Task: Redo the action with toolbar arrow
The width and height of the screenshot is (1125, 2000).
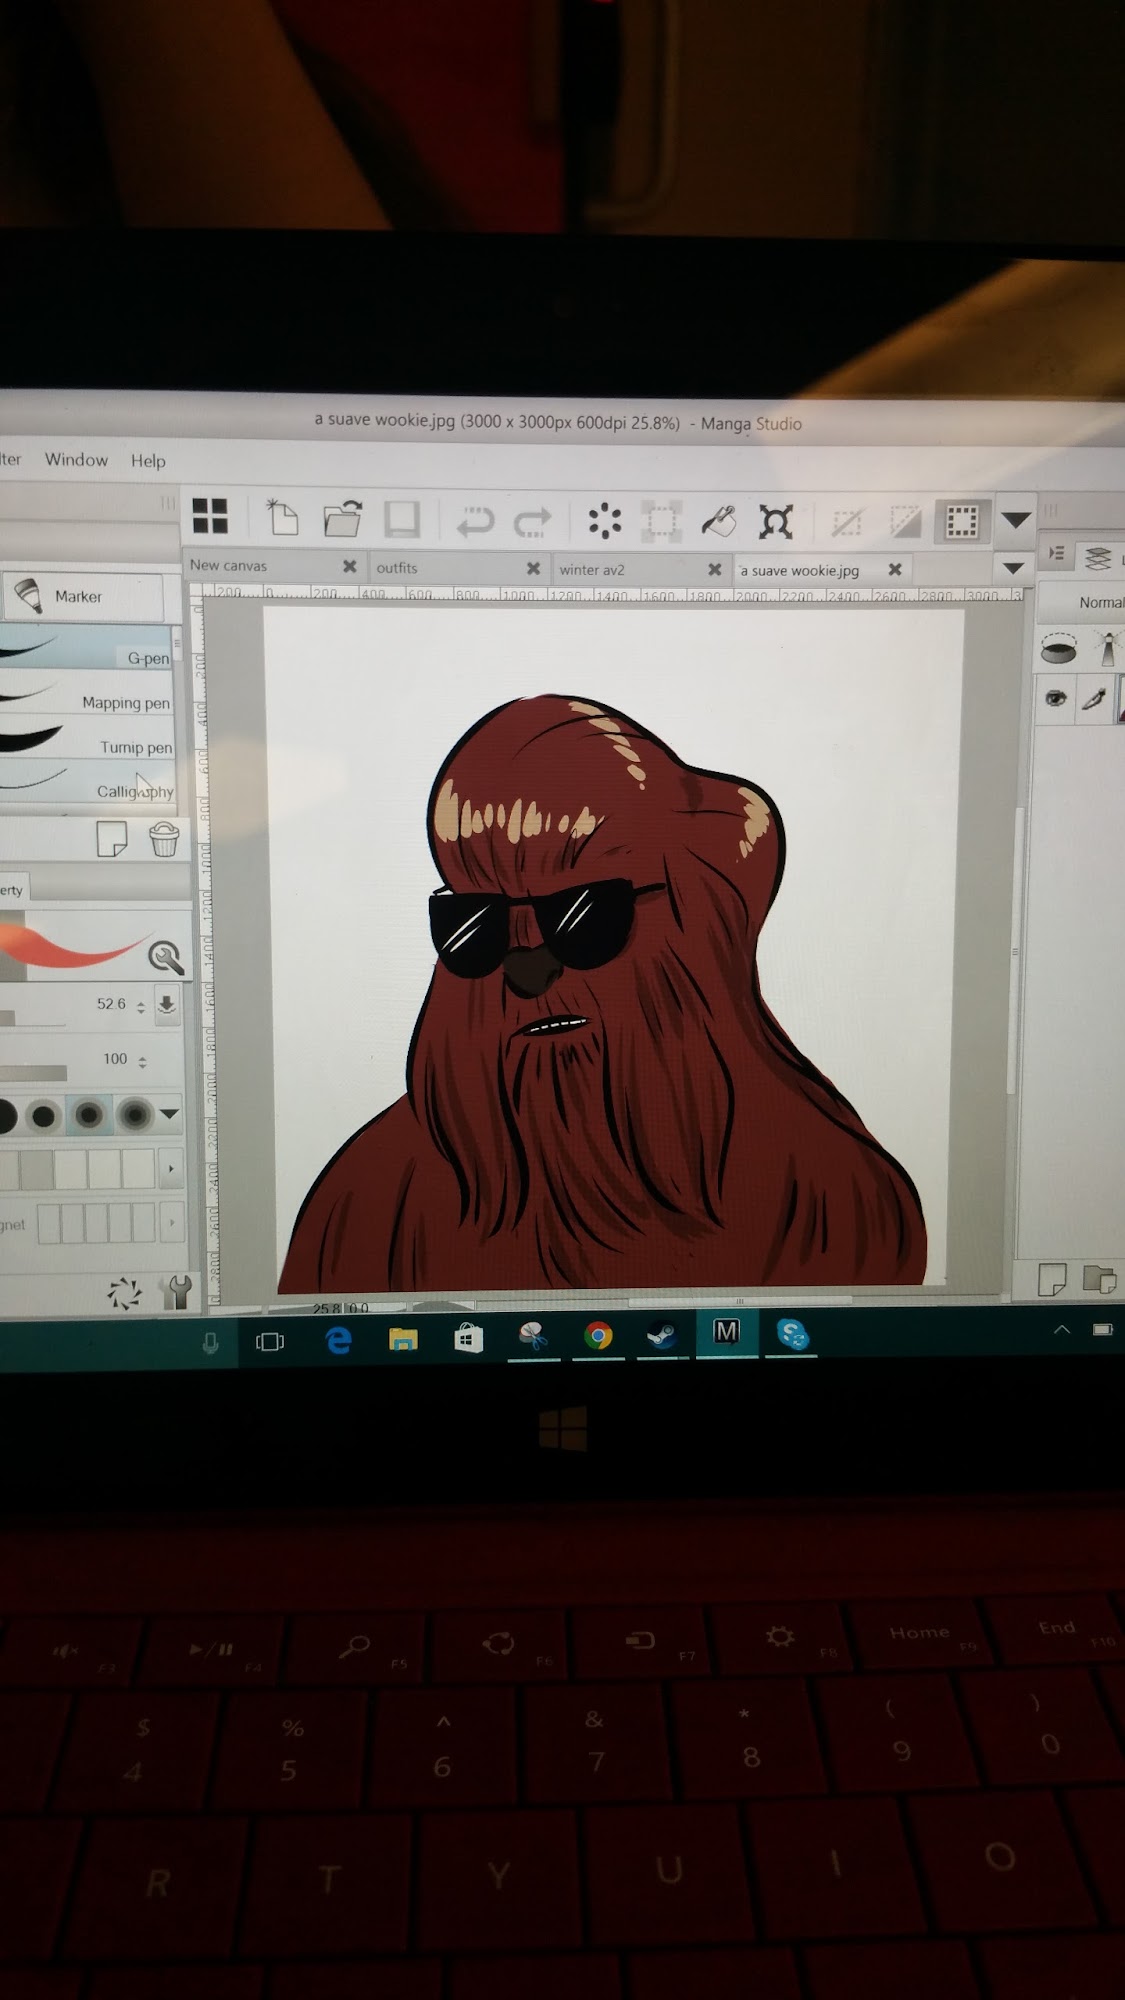Action: tap(532, 521)
